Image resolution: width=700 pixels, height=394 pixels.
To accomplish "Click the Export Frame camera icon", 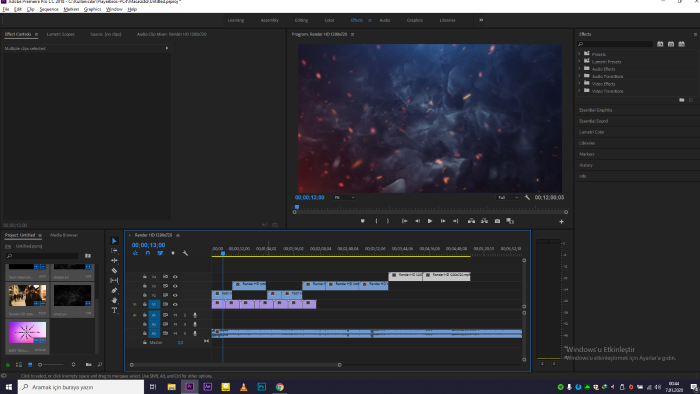I will 497,221.
